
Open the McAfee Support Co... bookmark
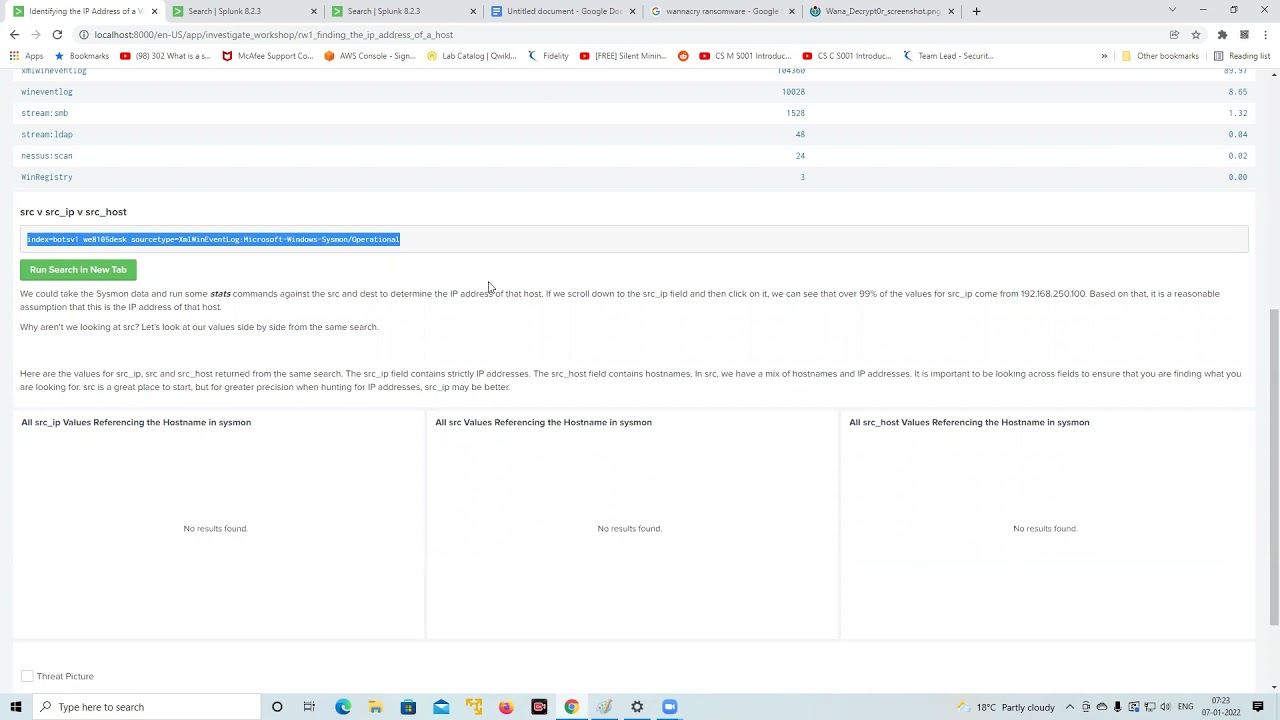tap(268, 56)
